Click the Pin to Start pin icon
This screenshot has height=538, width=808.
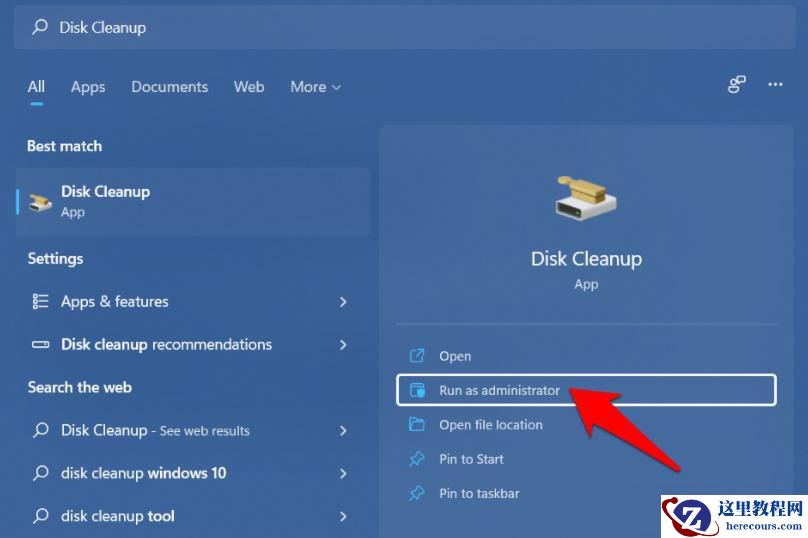(x=416, y=459)
